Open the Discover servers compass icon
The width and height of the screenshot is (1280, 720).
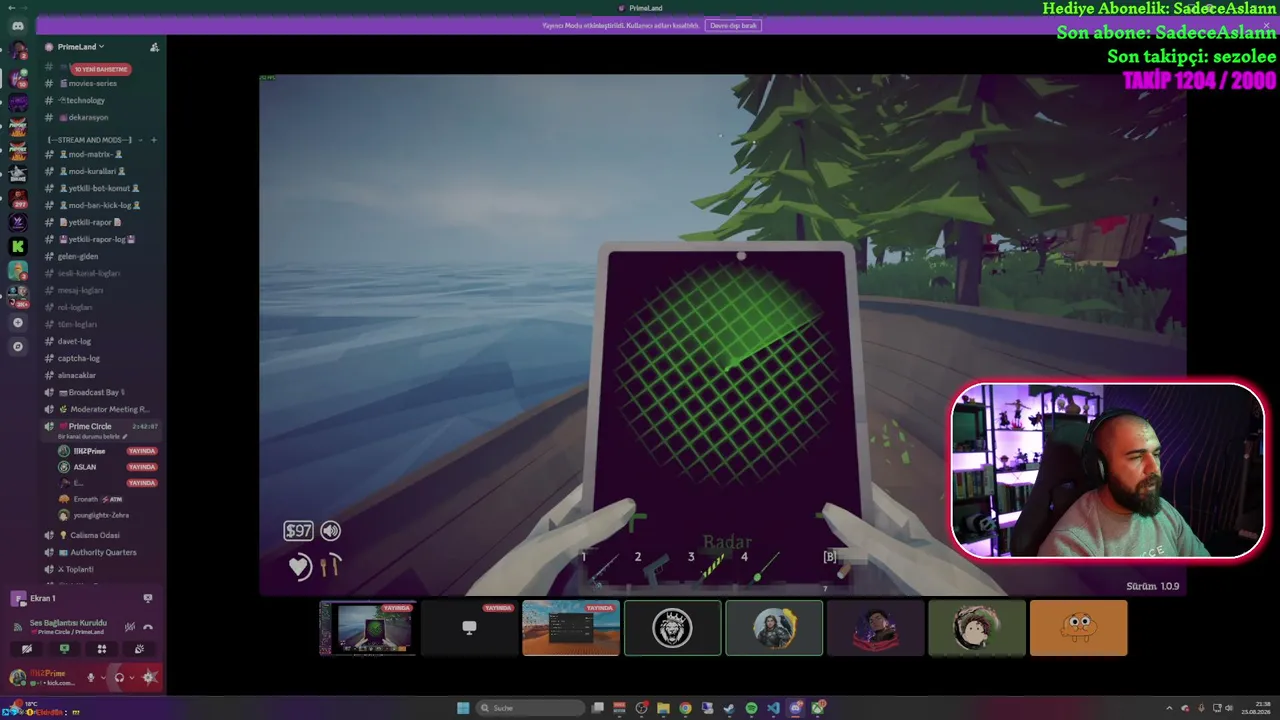pyautogui.click(x=17, y=347)
